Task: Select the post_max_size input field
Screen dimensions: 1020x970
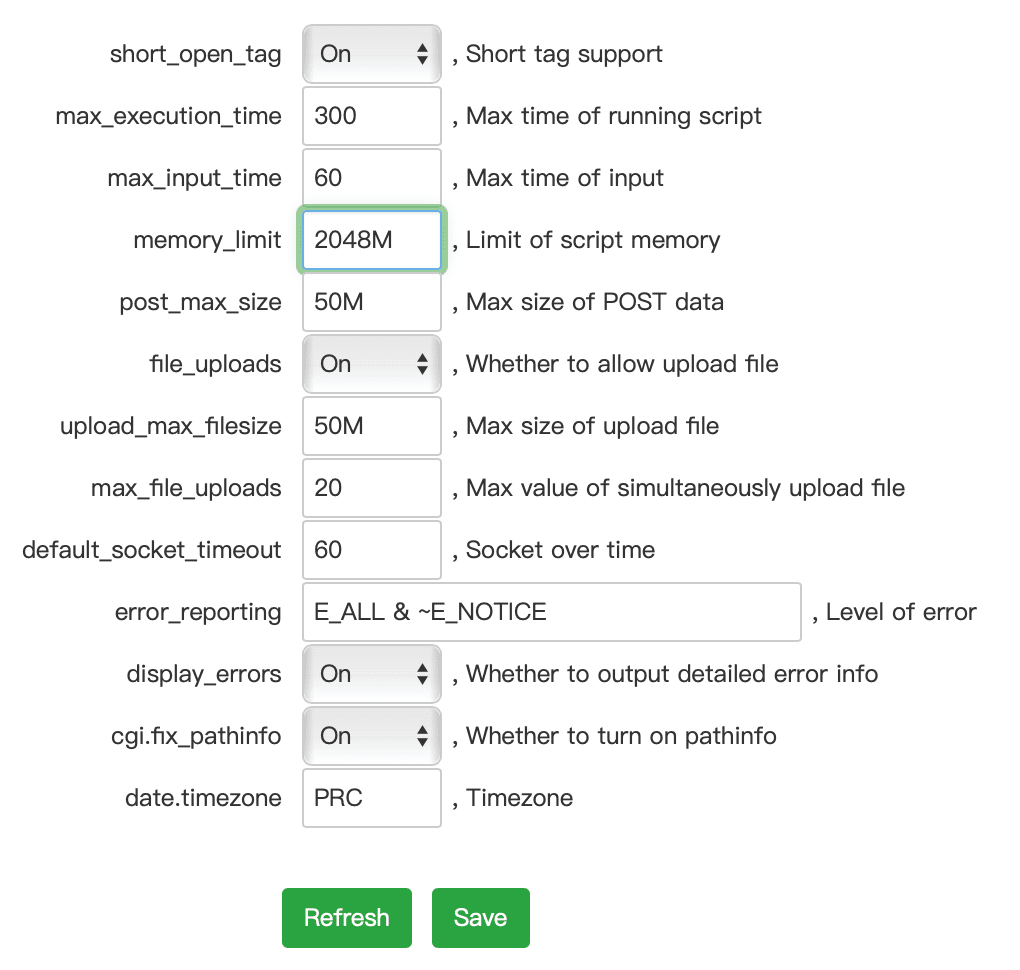Action: tap(371, 302)
